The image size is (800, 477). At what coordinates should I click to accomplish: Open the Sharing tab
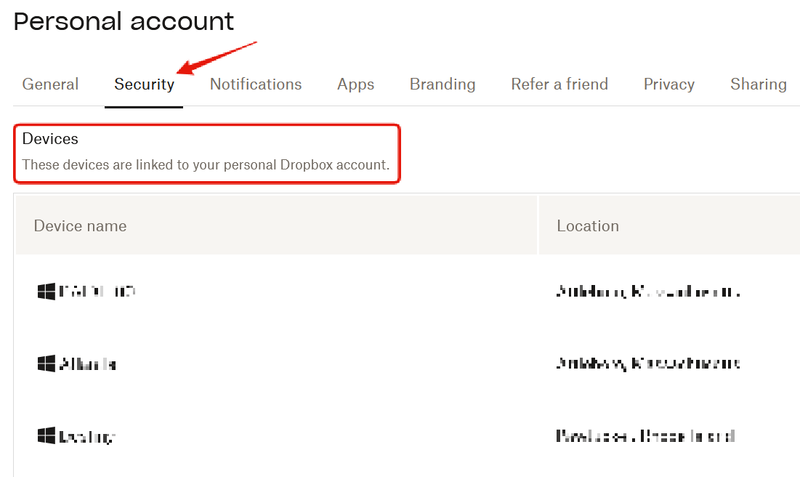point(758,84)
